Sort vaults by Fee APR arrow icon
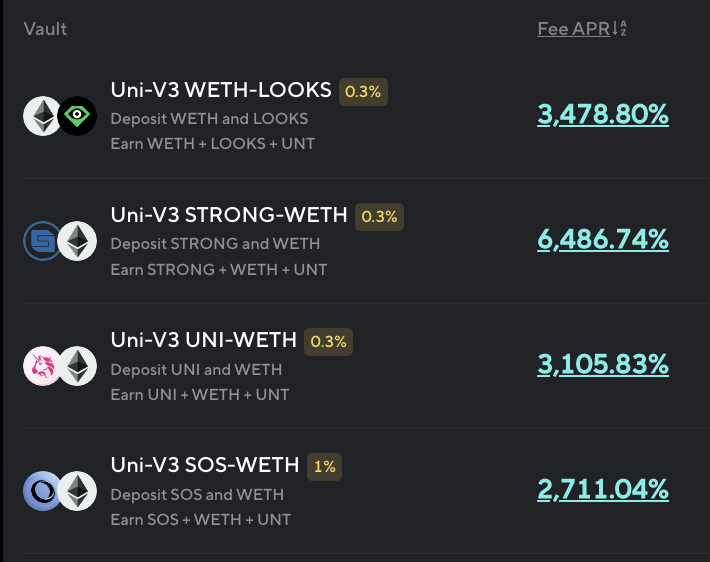Screen dimensions: 710x562 click(619, 29)
